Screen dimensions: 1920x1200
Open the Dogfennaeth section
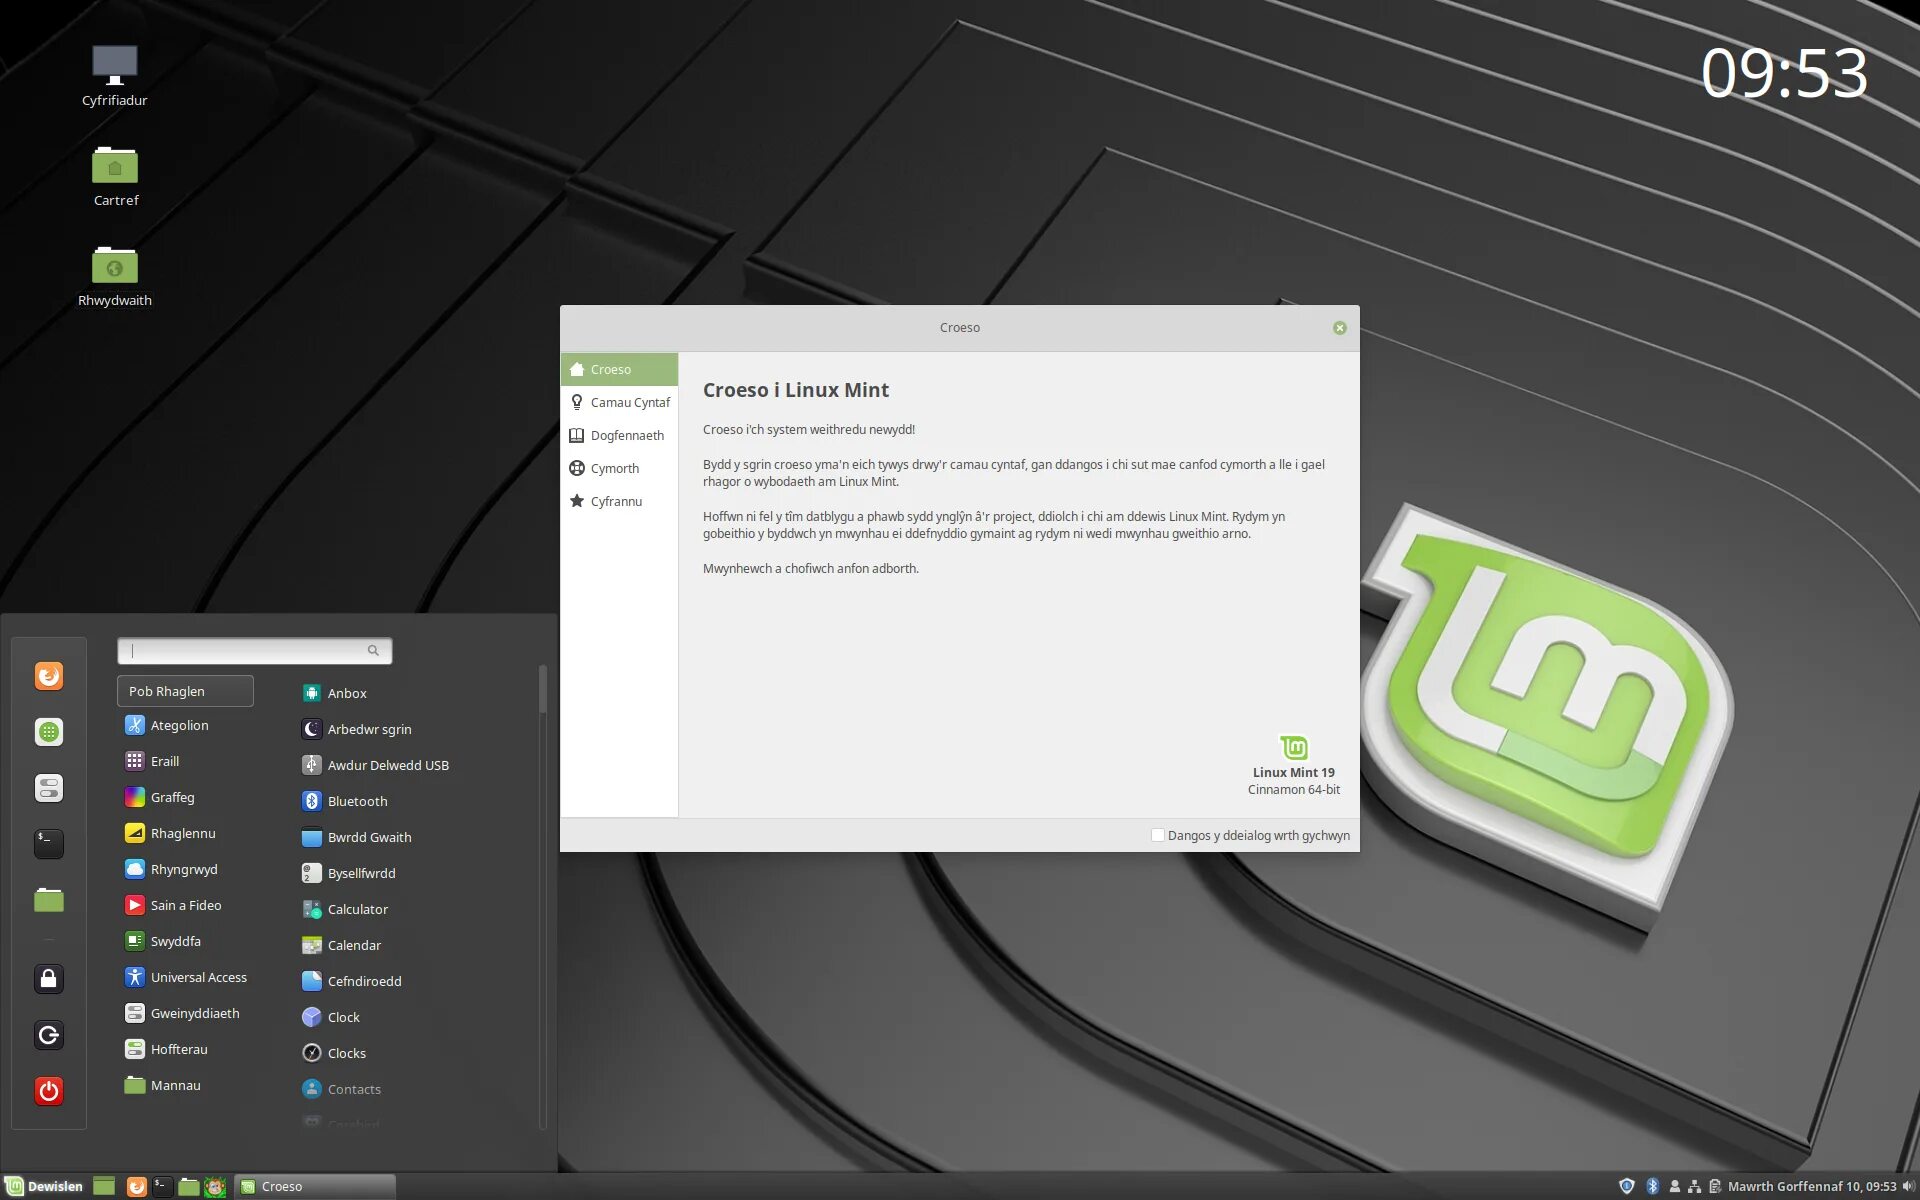(x=626, y=435)
